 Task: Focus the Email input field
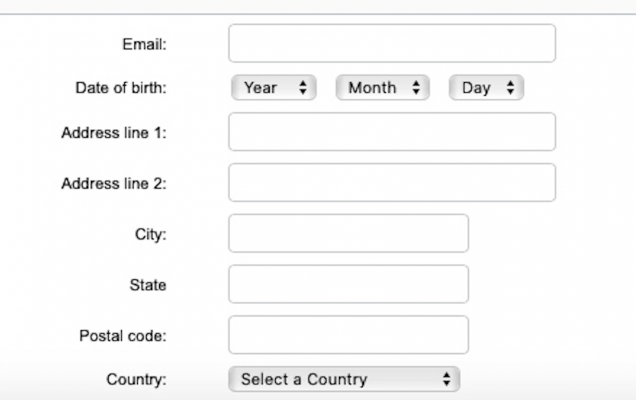click(391, 44)
